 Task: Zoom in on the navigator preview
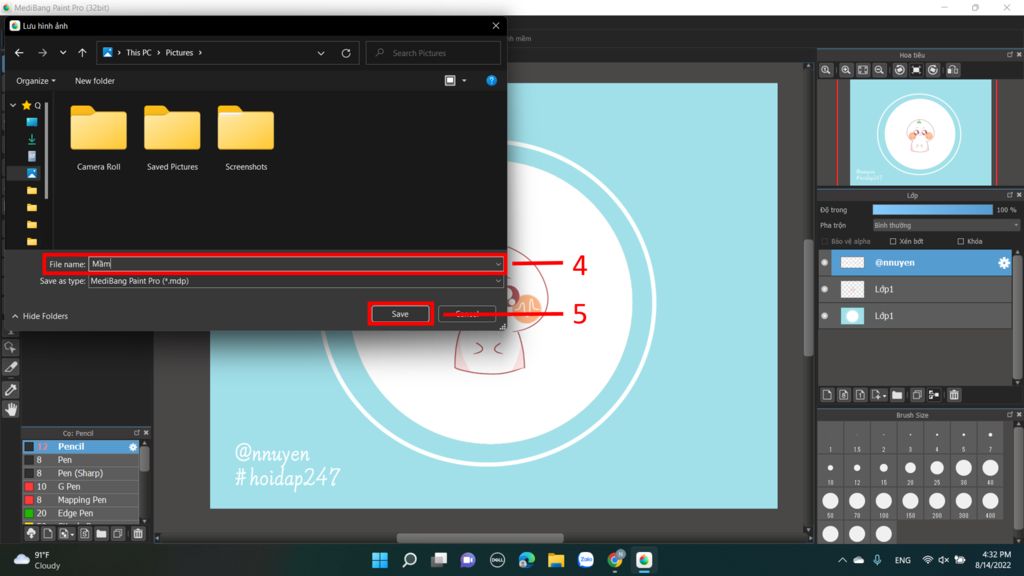(x=846, y=70)
